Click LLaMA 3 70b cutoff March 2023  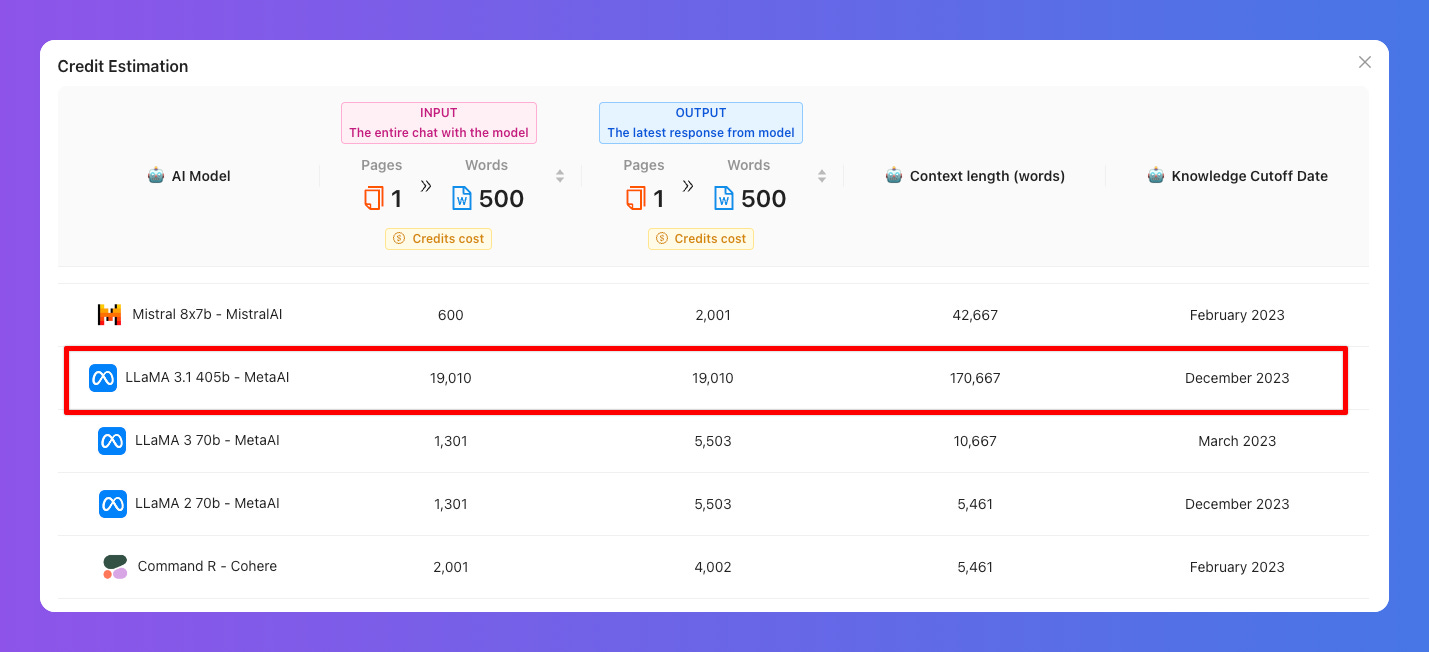[x=1237, y=441]
